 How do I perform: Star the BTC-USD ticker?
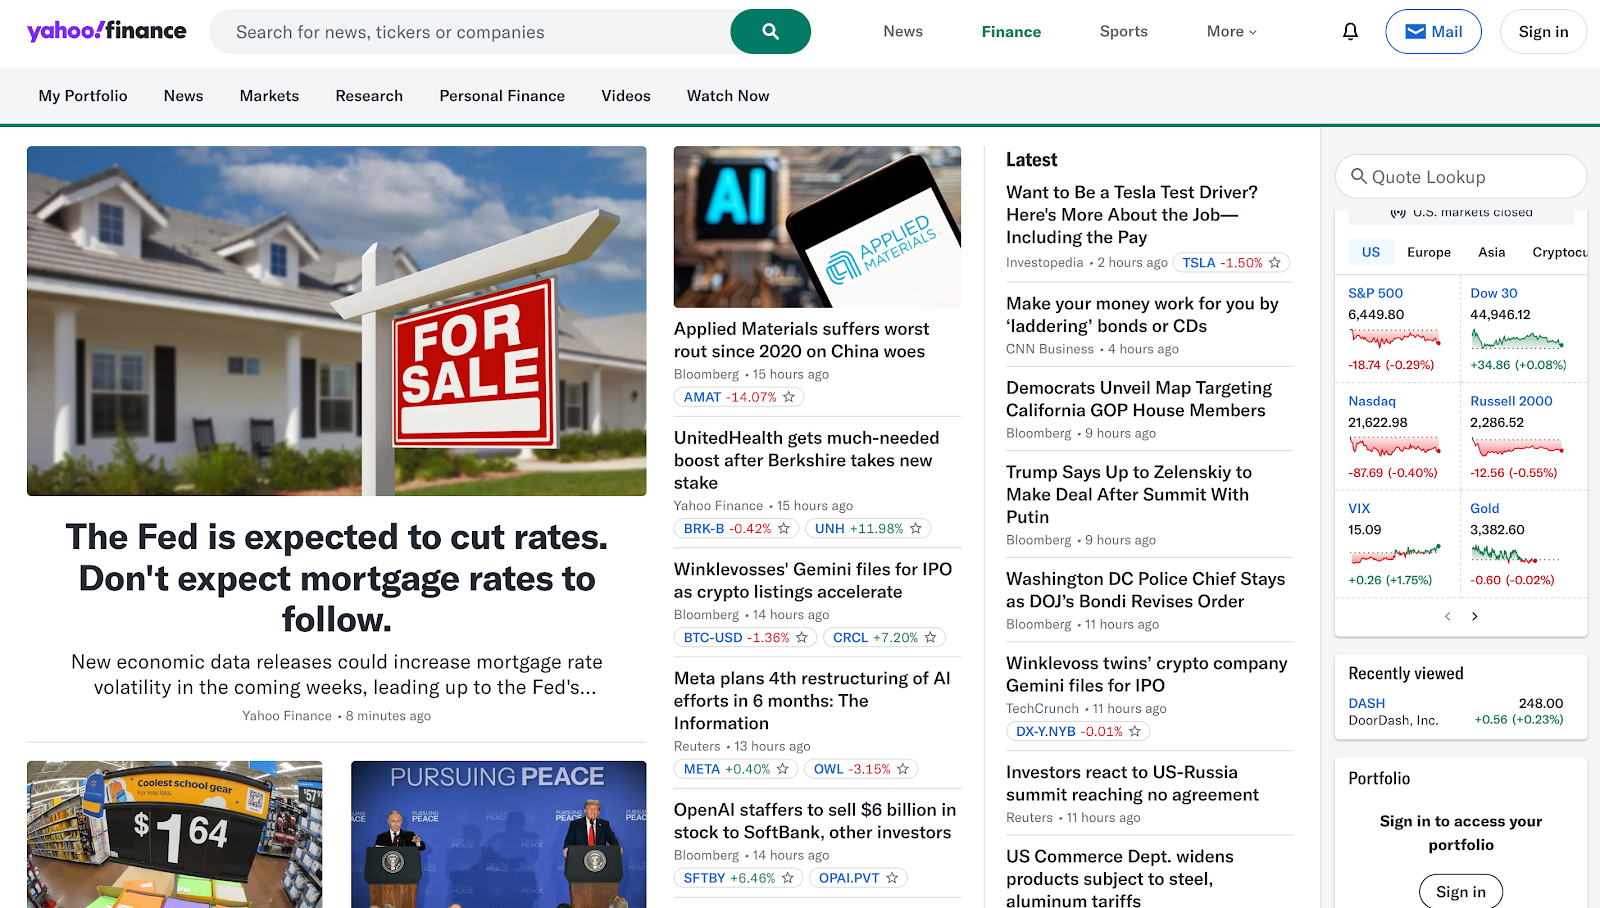coord(802,637)
